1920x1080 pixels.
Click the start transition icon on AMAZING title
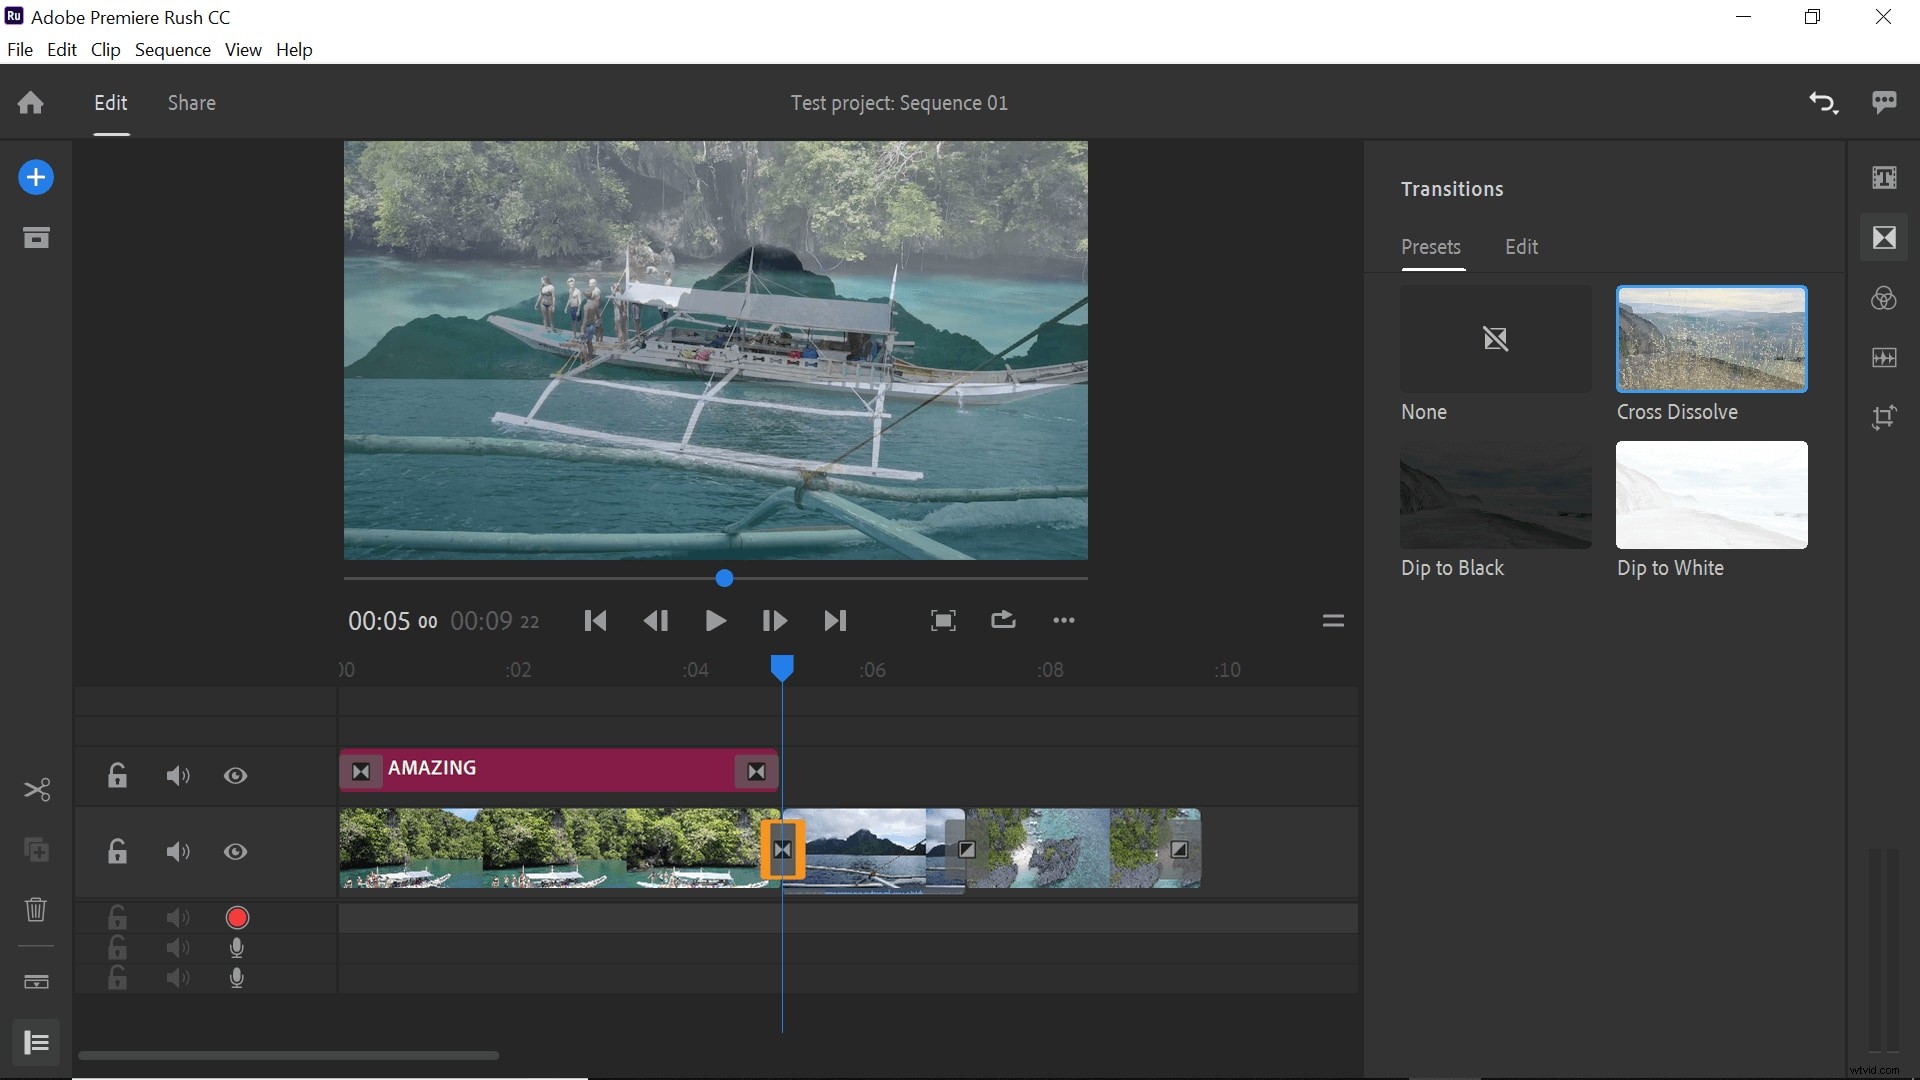click(361, 771)
